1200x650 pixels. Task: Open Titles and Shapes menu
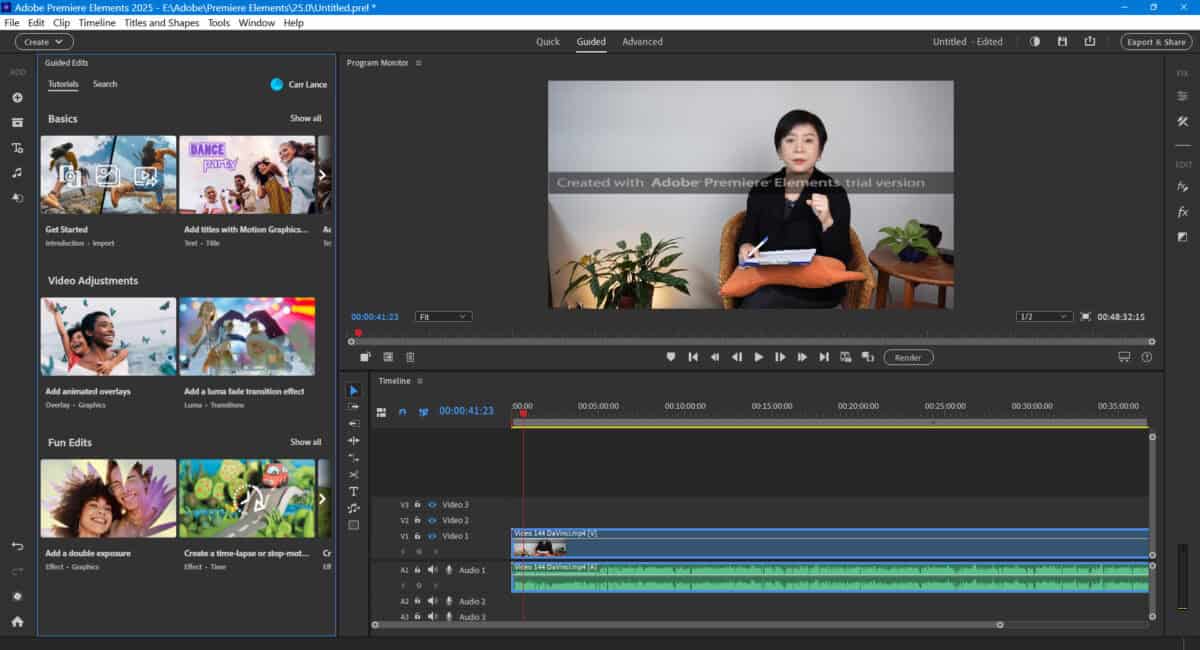click(x=162, y=22)
